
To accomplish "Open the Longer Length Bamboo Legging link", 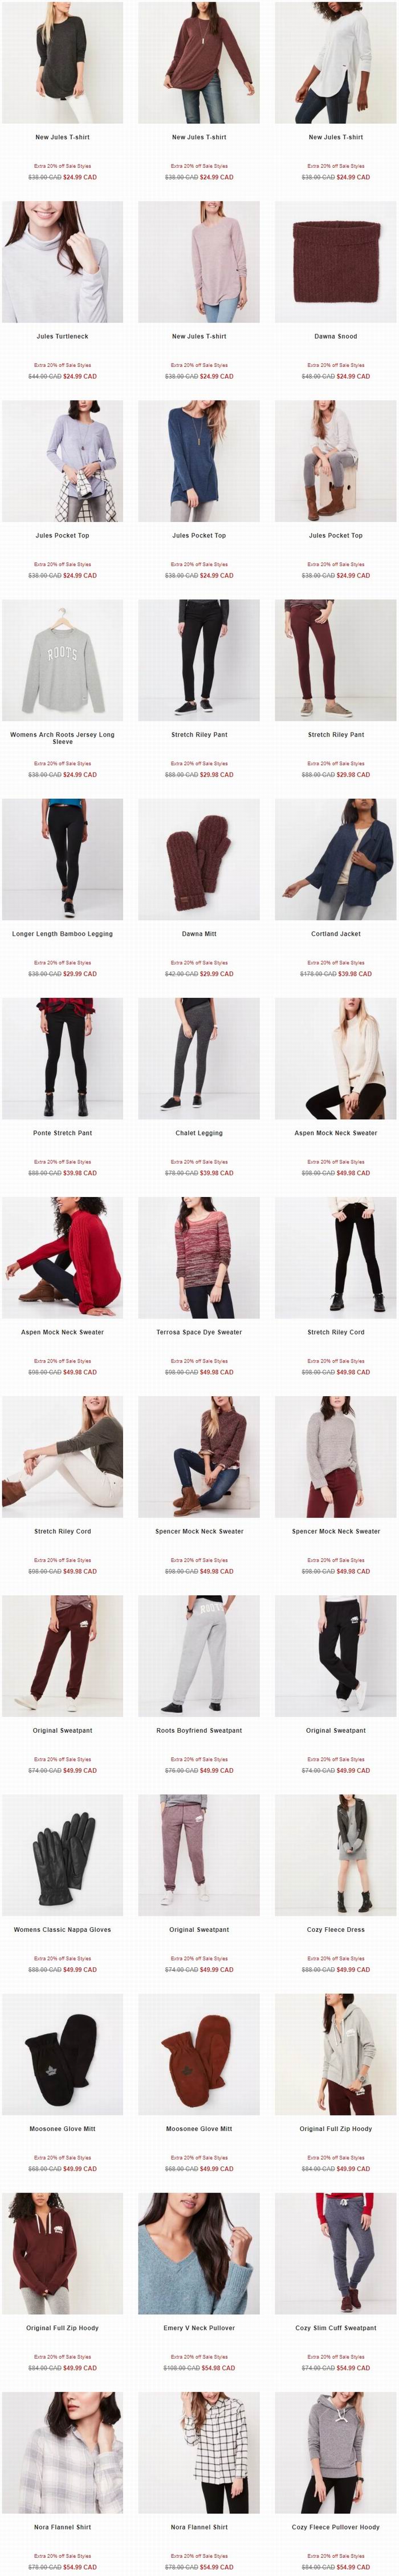I will tap(62, 933).
